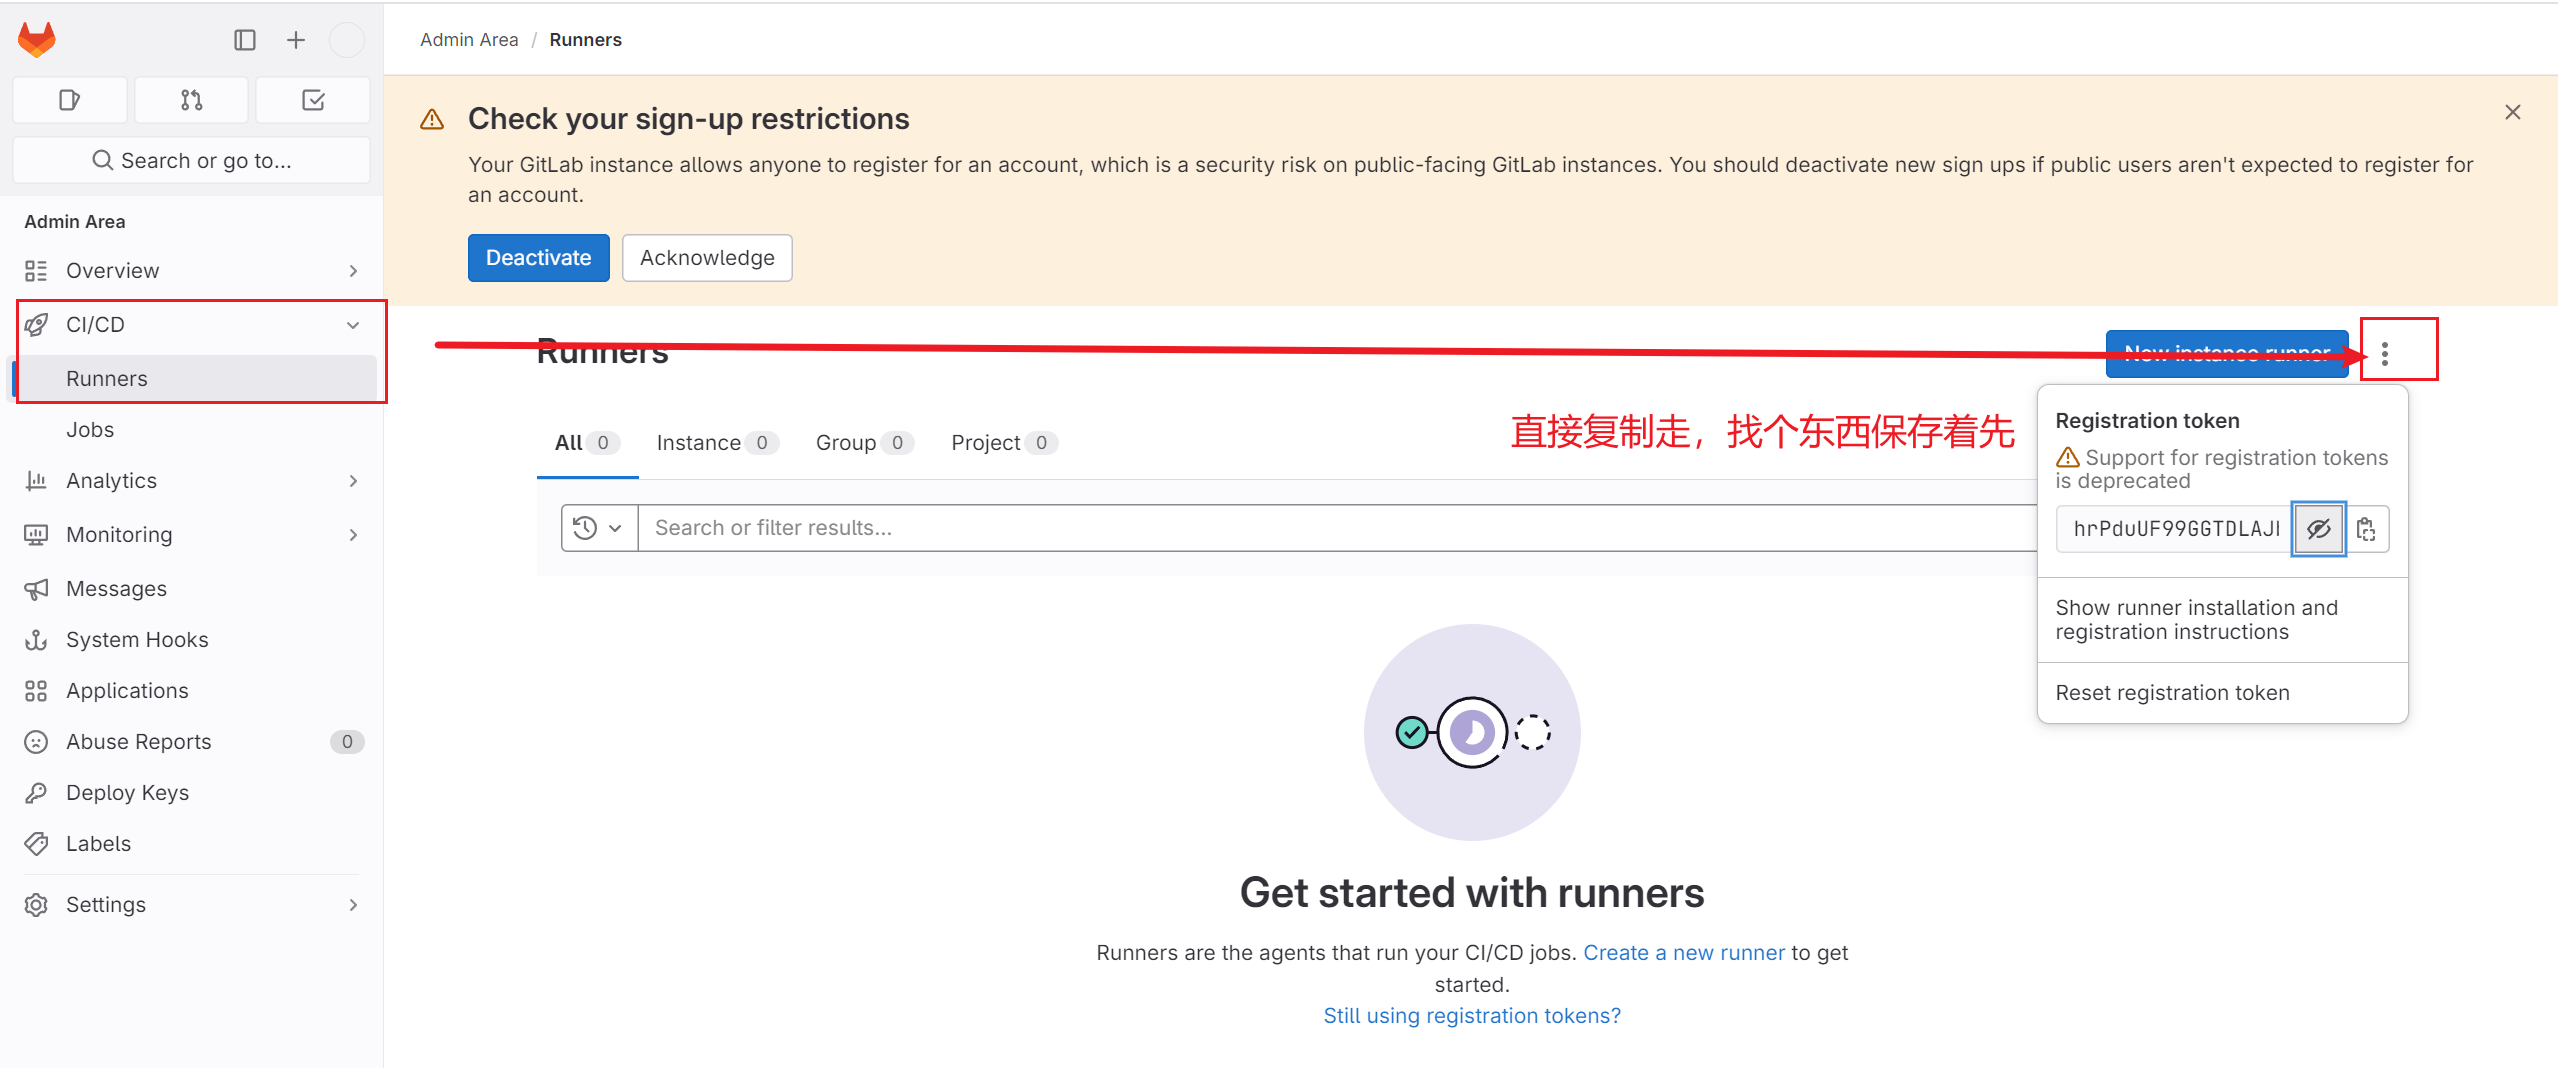Go to Admin Area breadcrumb
Image resolution: width=2558 pixels, height=1068 pixels.
(469, 40)
